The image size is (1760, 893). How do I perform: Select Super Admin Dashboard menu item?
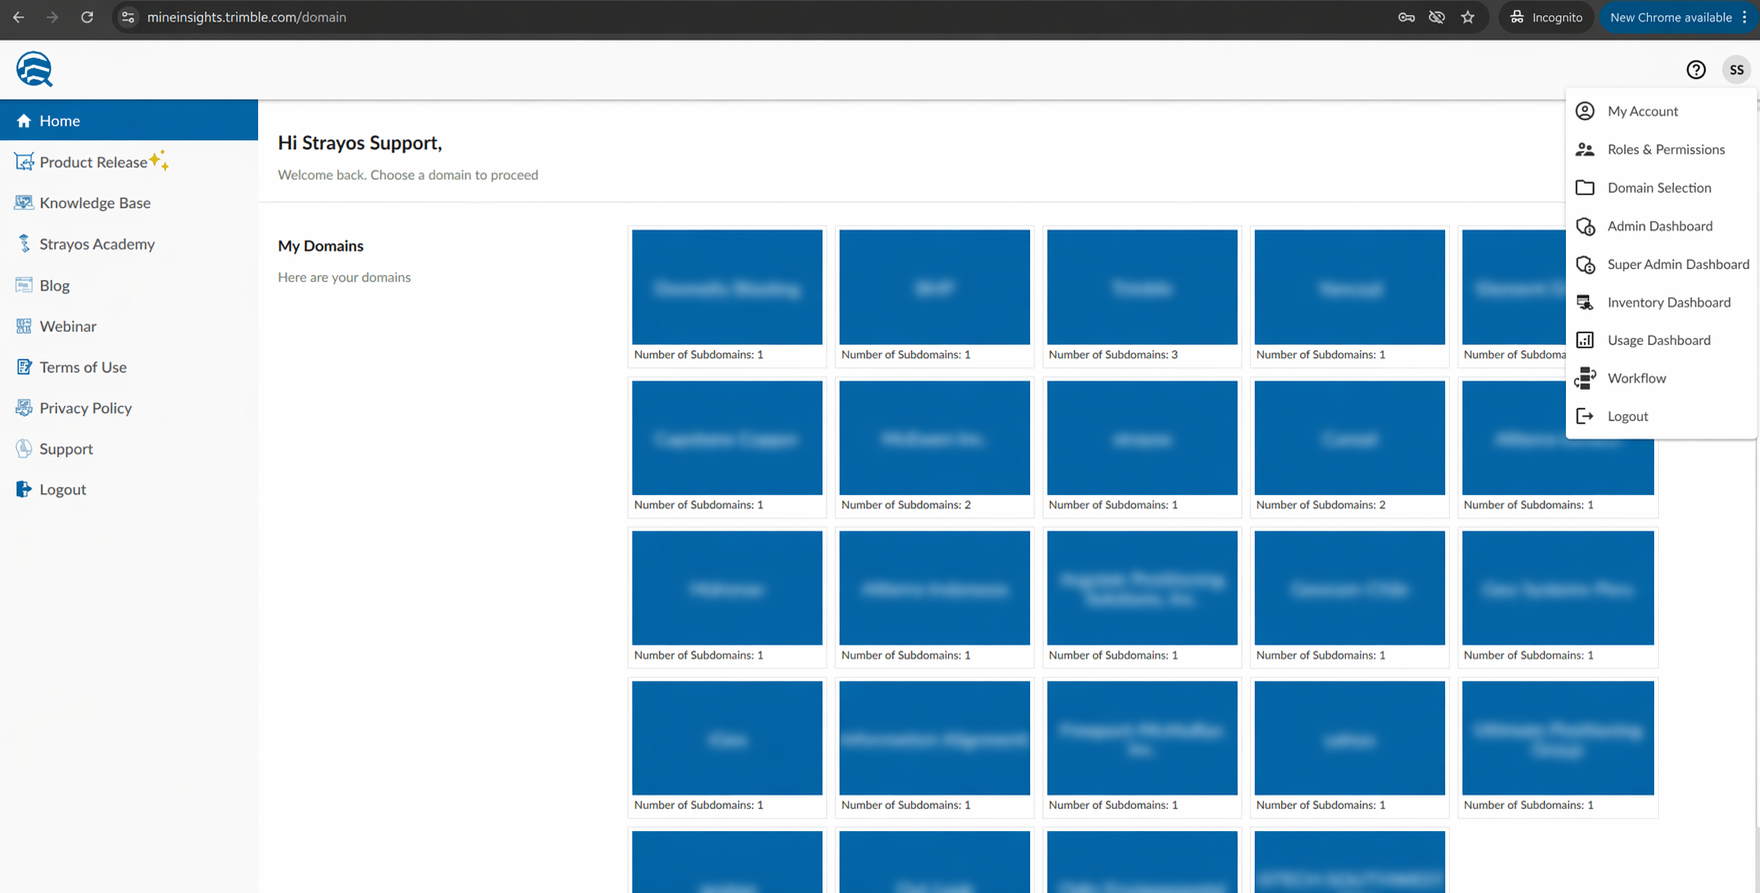click(x=1677, y=264)
